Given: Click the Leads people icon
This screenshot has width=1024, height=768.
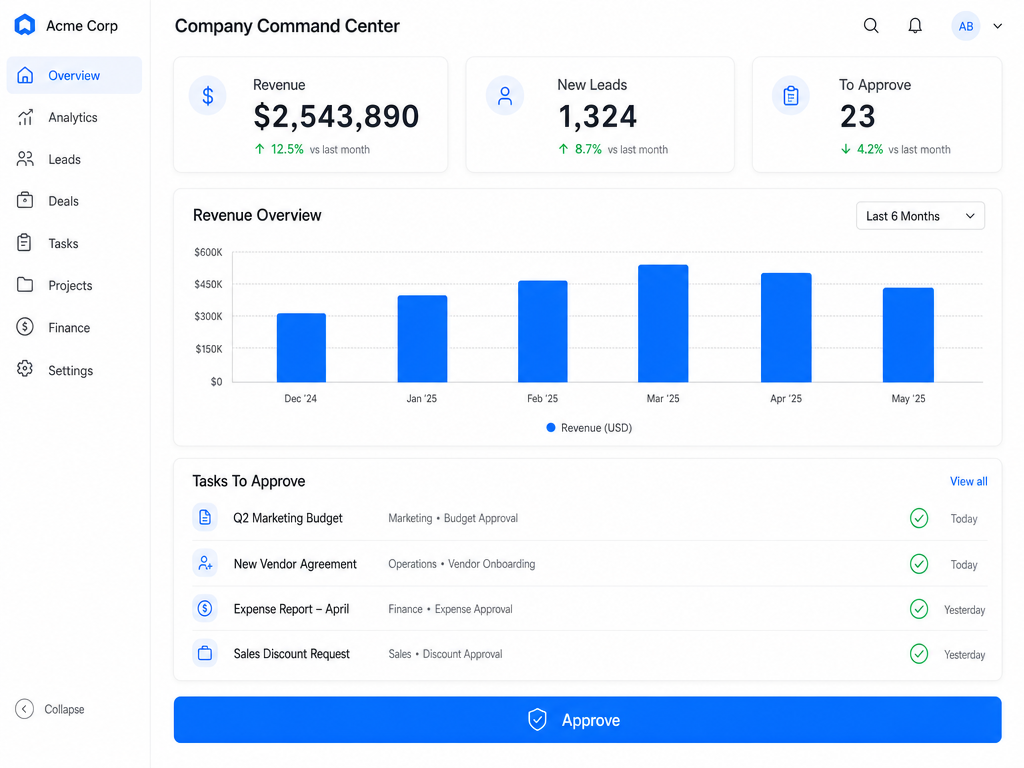Looking at the screenshot, I should 25,159.
